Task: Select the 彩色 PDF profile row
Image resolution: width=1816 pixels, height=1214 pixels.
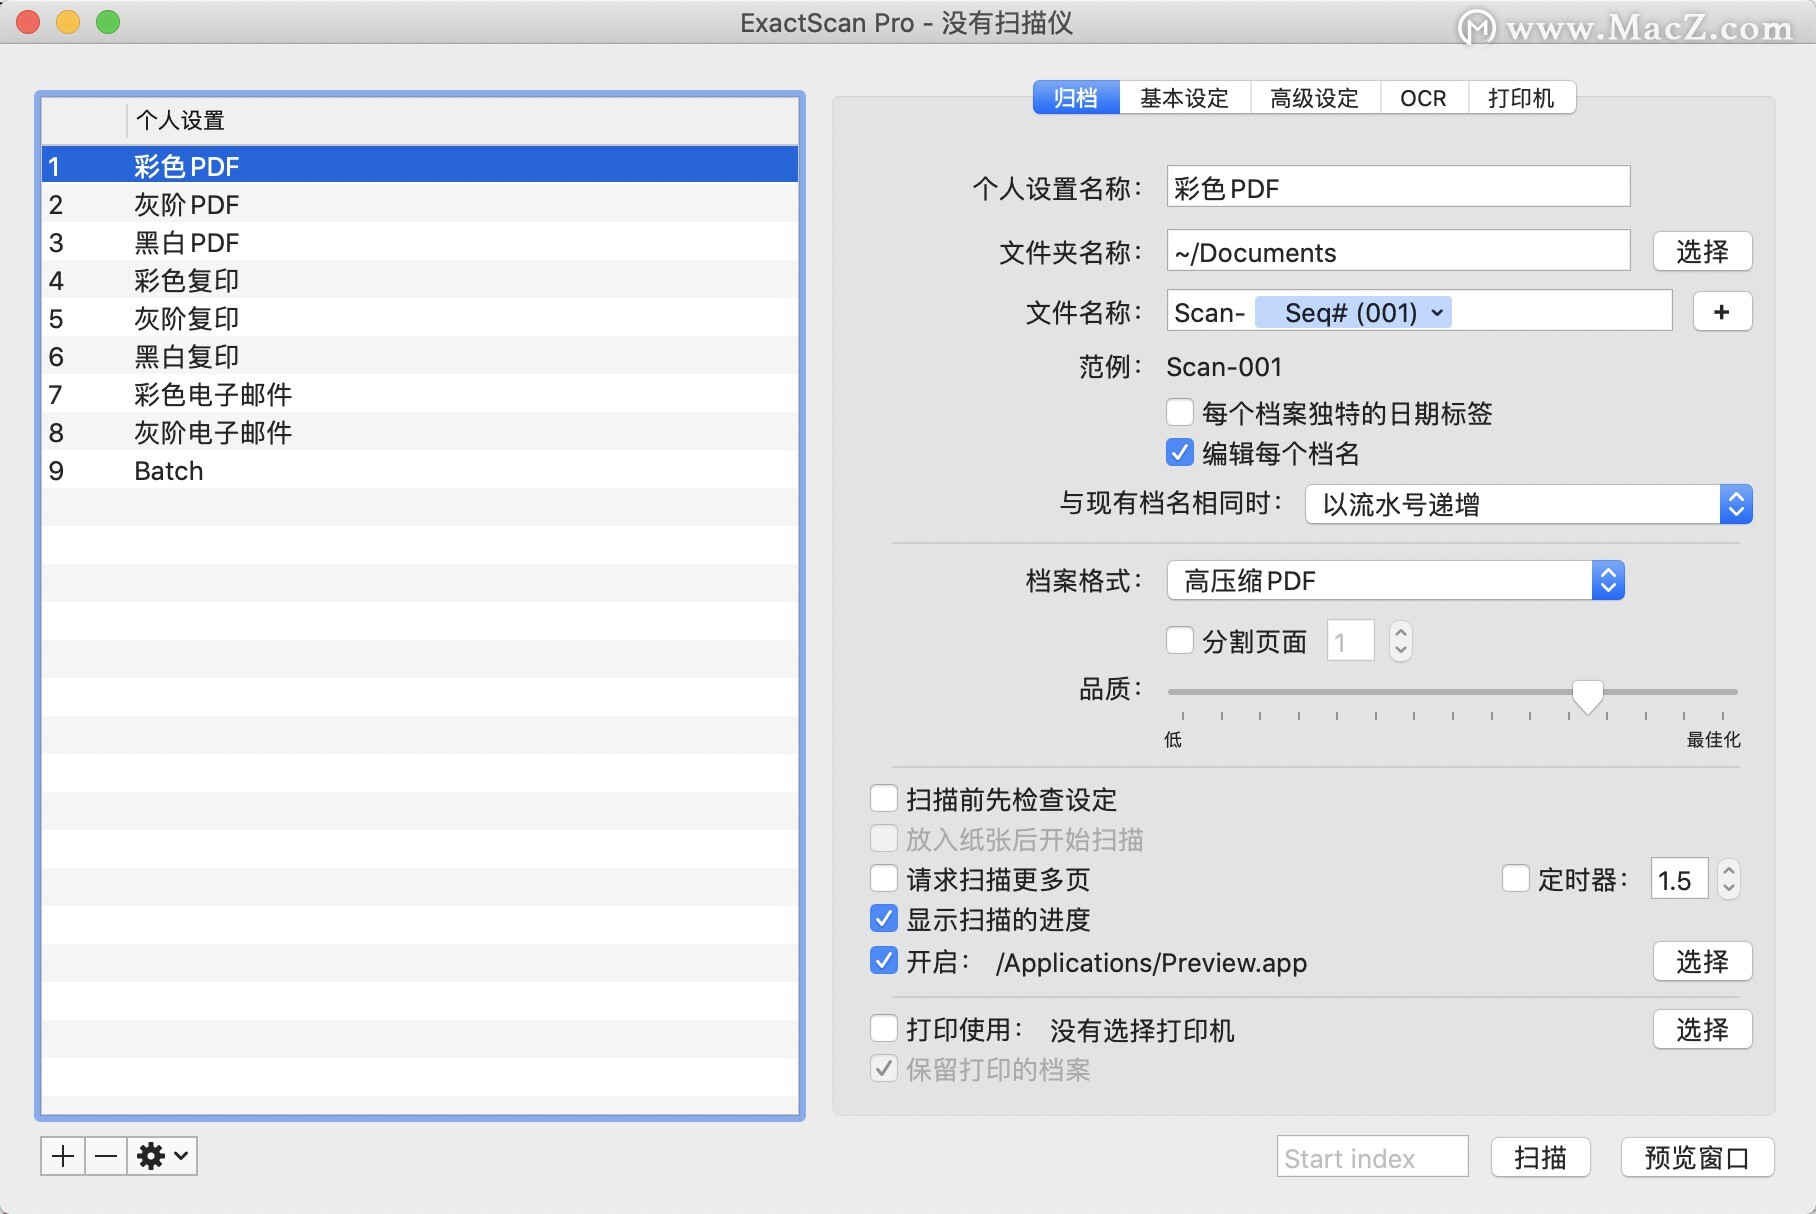Action: tap(420, 166)
